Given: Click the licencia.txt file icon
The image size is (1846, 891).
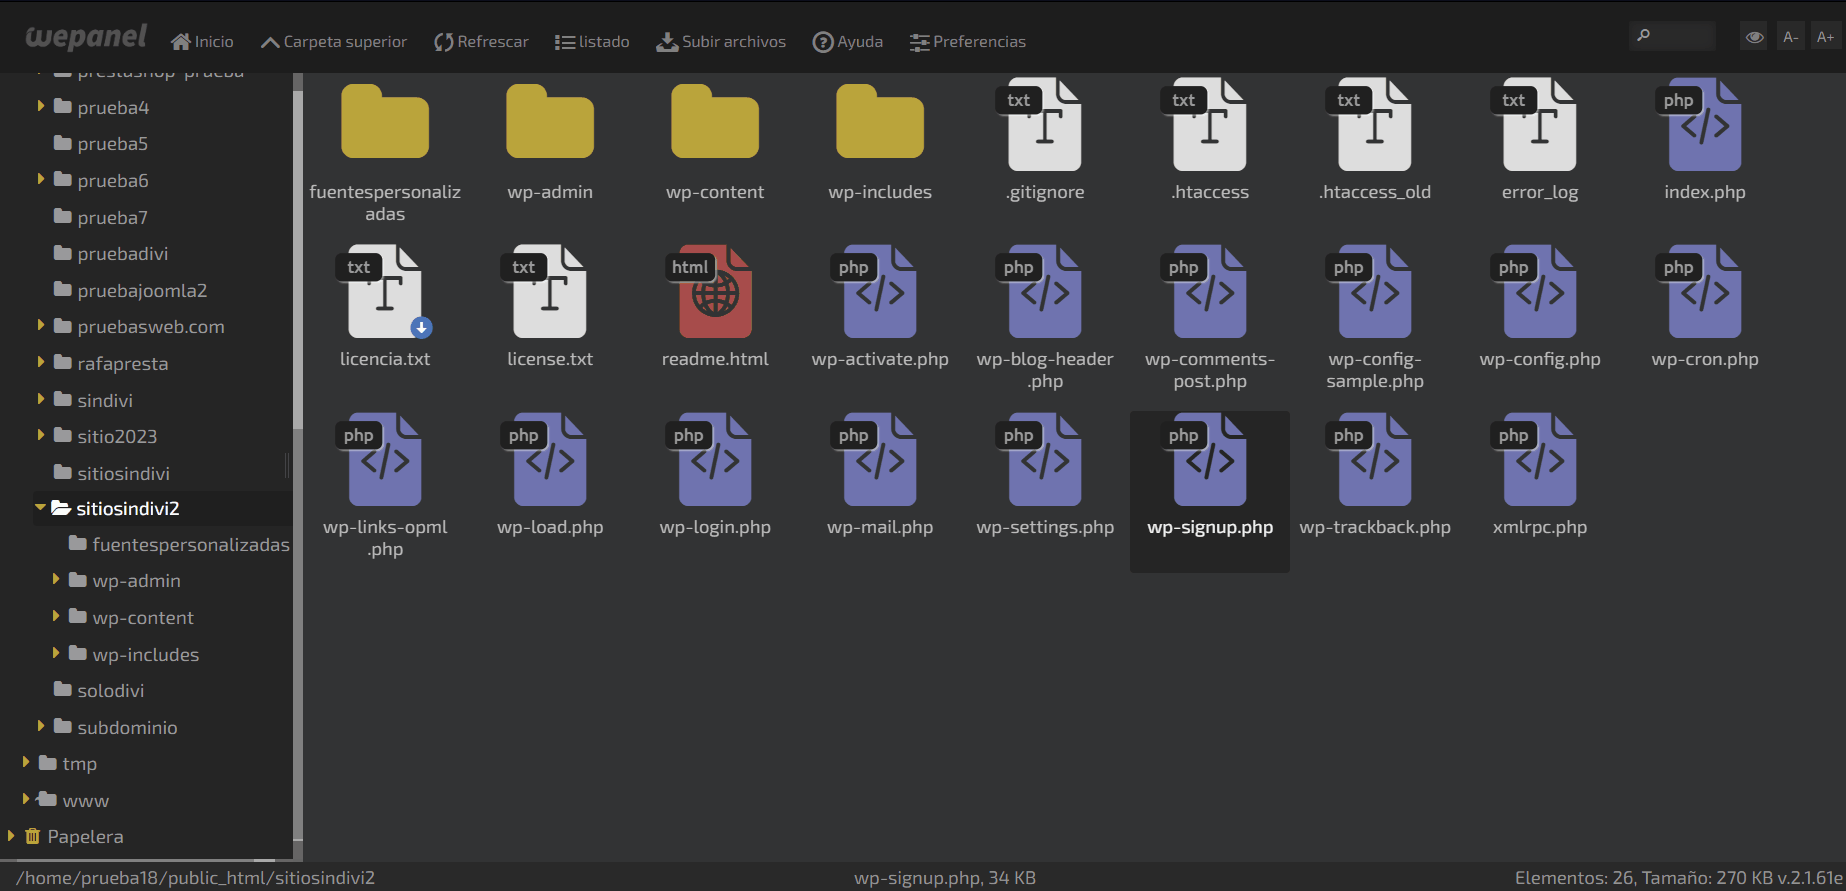Looking at the screenshot, I should [x=385, y=292].
